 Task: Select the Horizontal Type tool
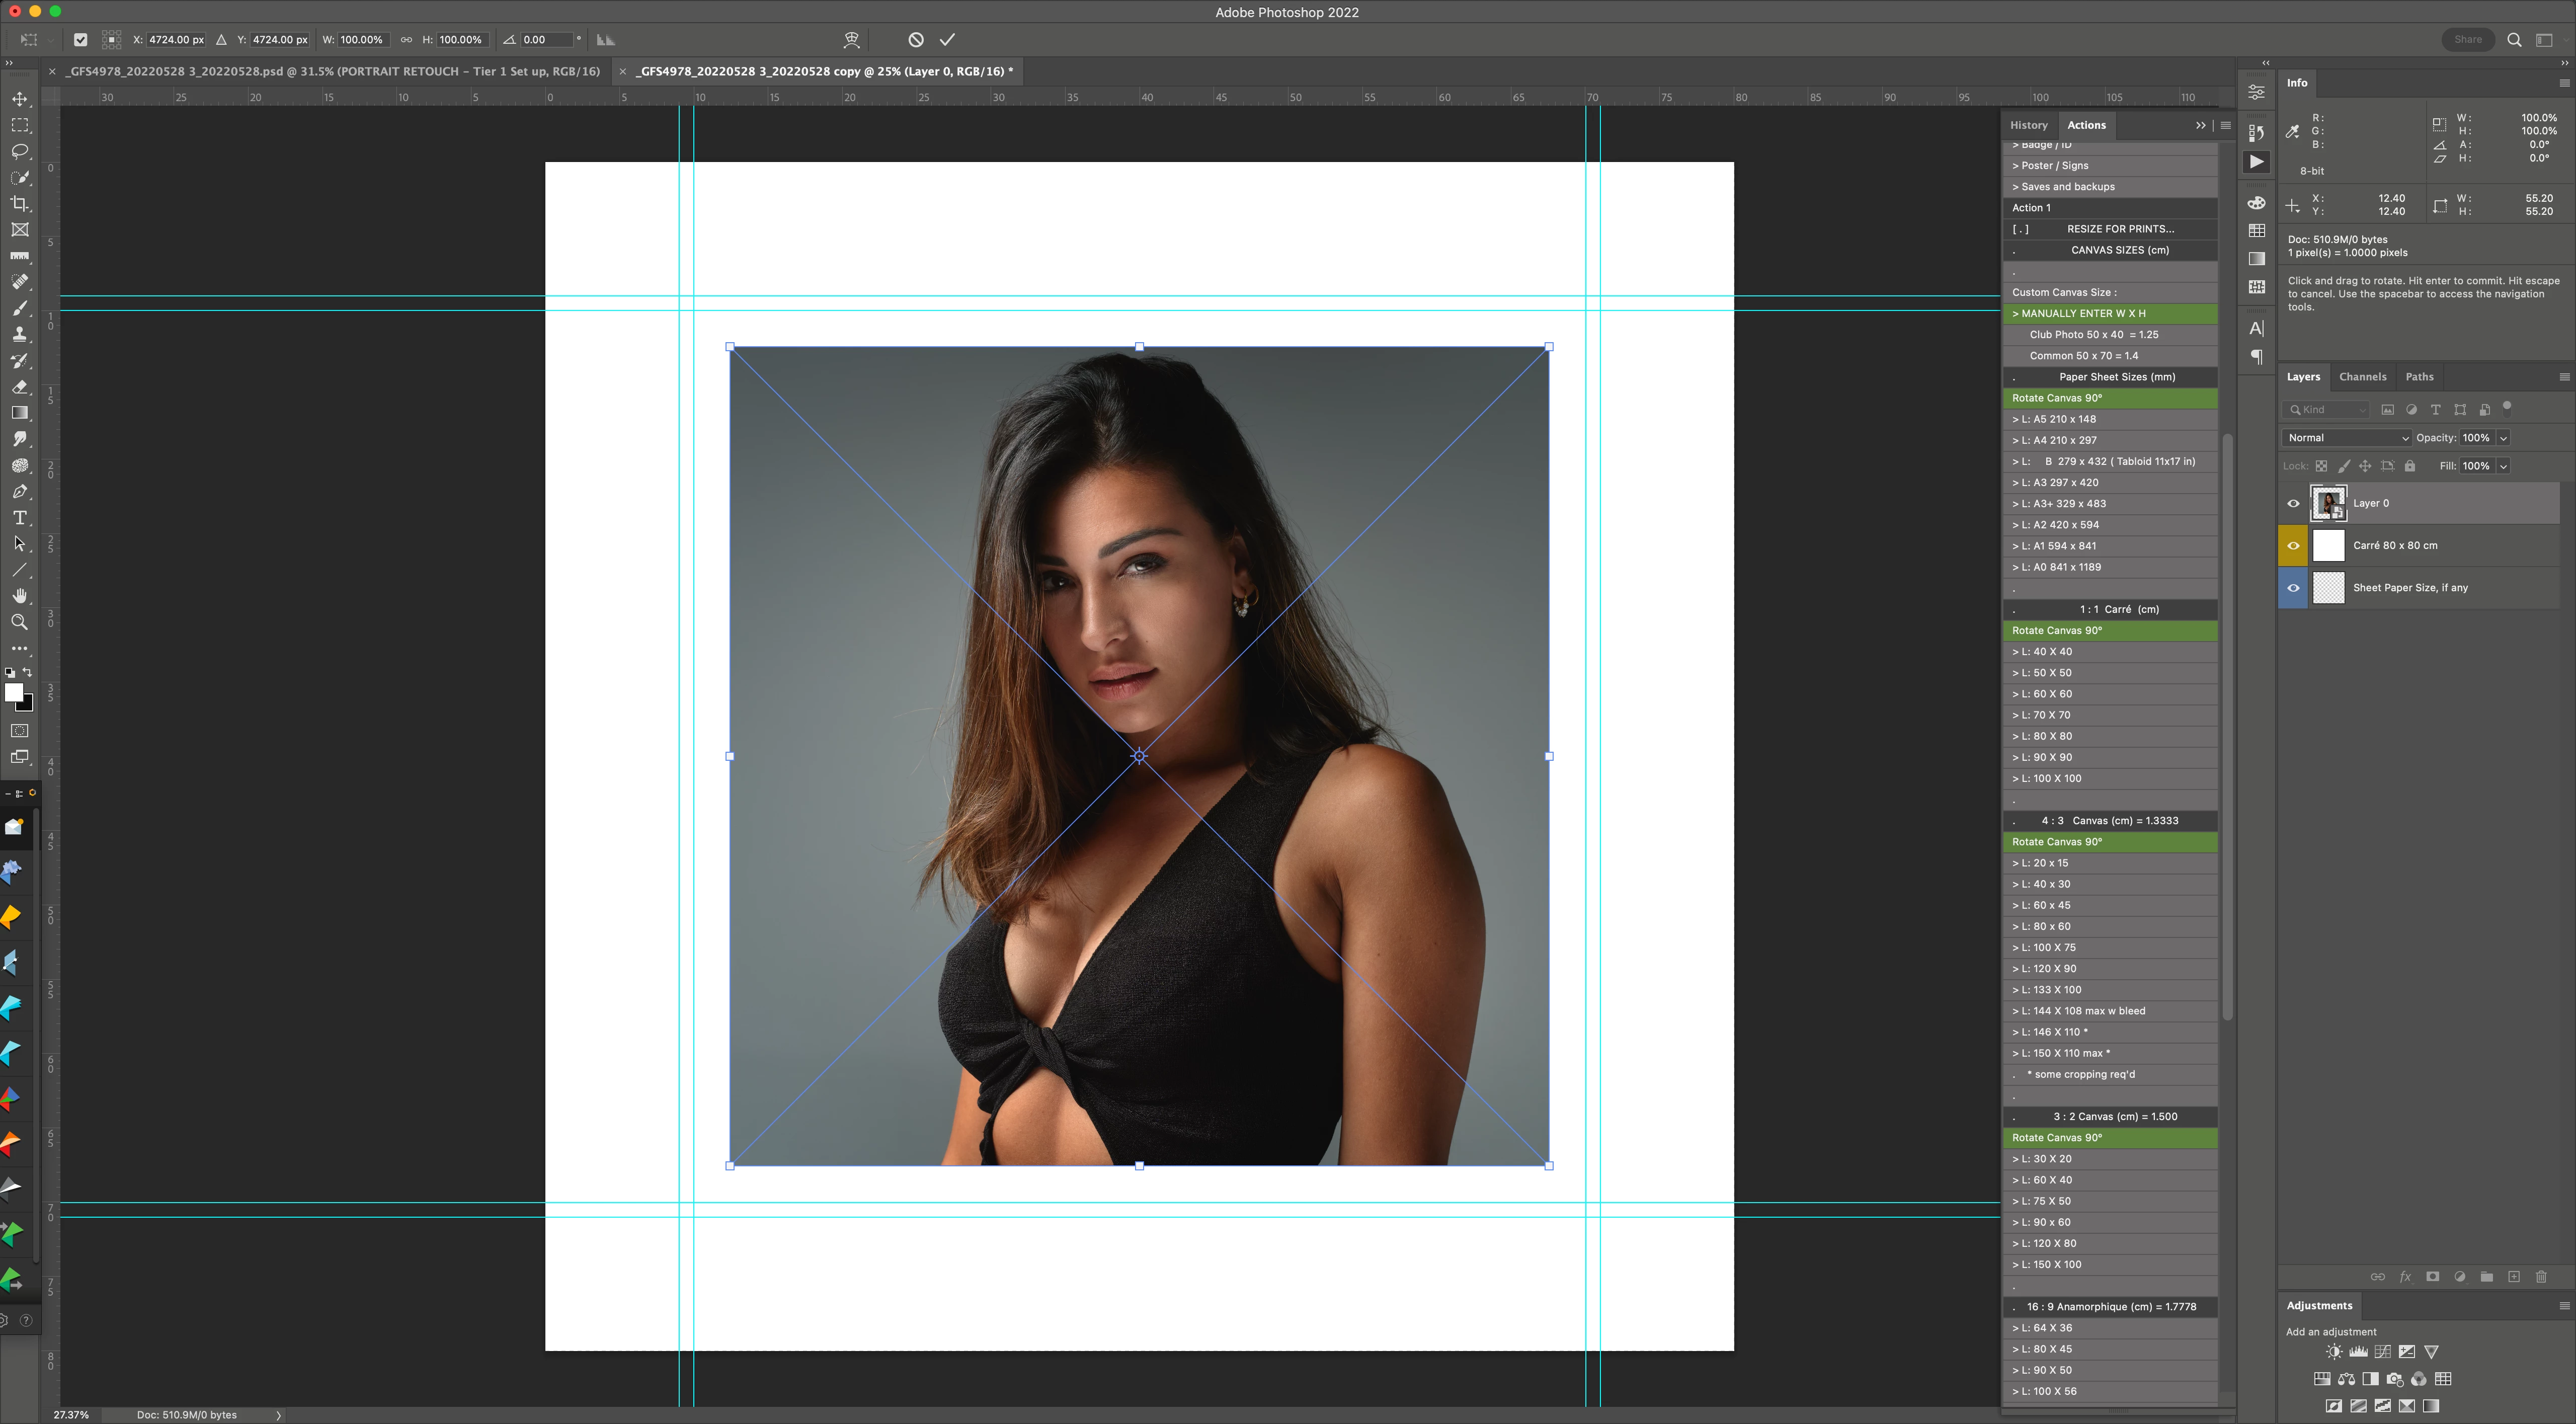19,517
